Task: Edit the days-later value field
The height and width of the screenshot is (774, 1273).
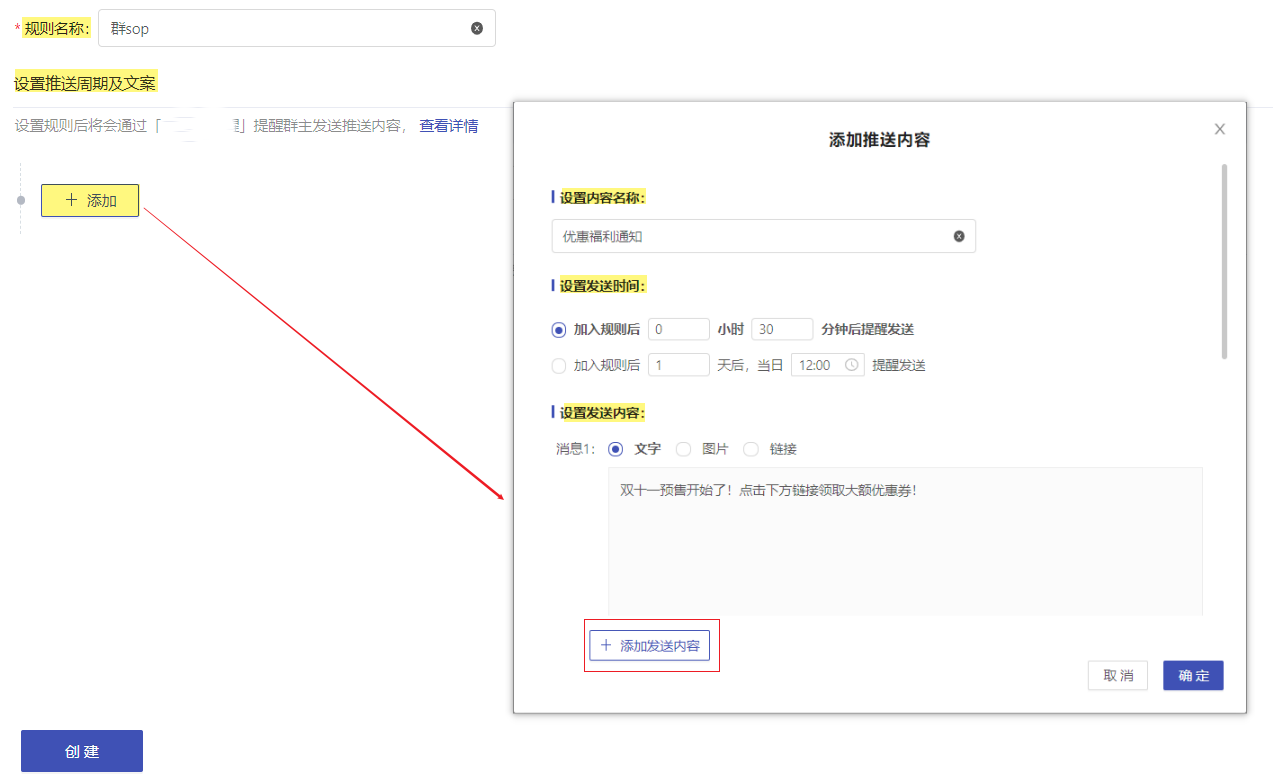Action: pos(679,365)
